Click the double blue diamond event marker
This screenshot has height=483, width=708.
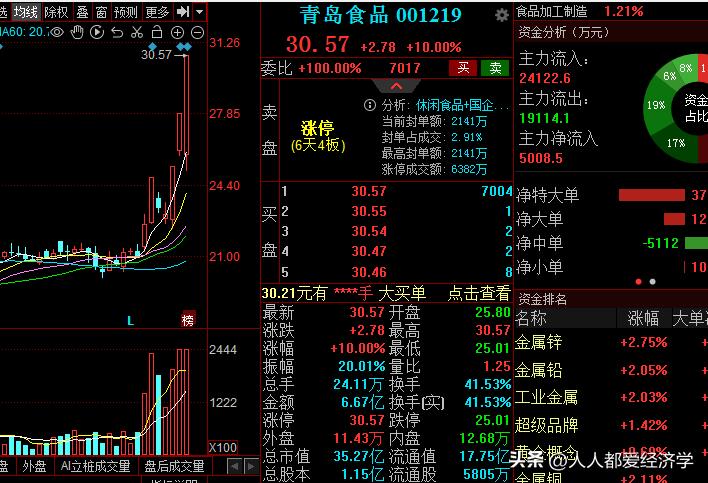[184, 46]
